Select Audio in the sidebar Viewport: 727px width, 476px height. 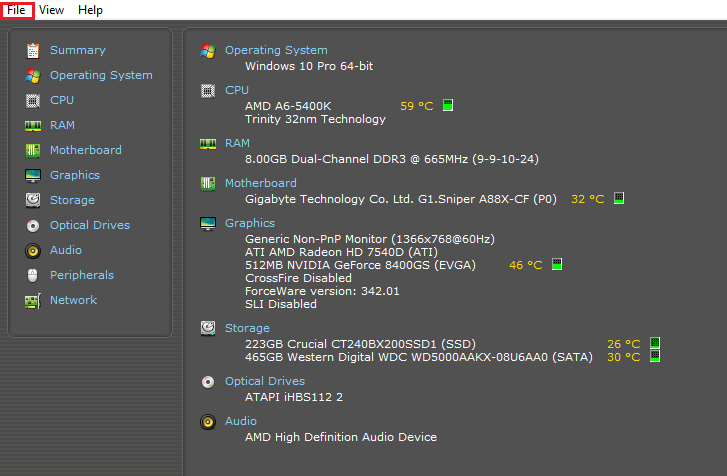[x=66, y=250]
